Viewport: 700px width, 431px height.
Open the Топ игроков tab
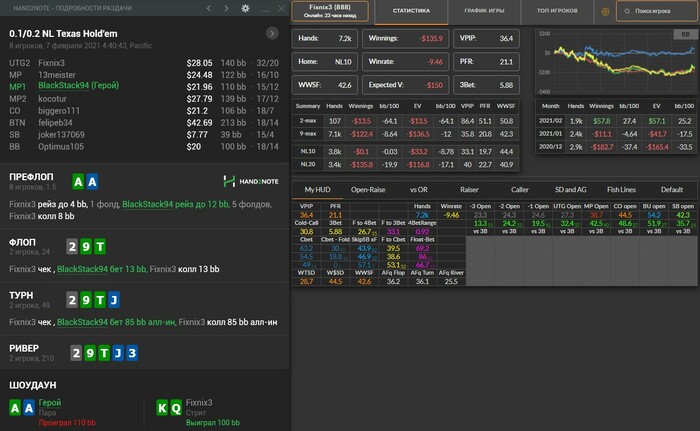point(557,11)
